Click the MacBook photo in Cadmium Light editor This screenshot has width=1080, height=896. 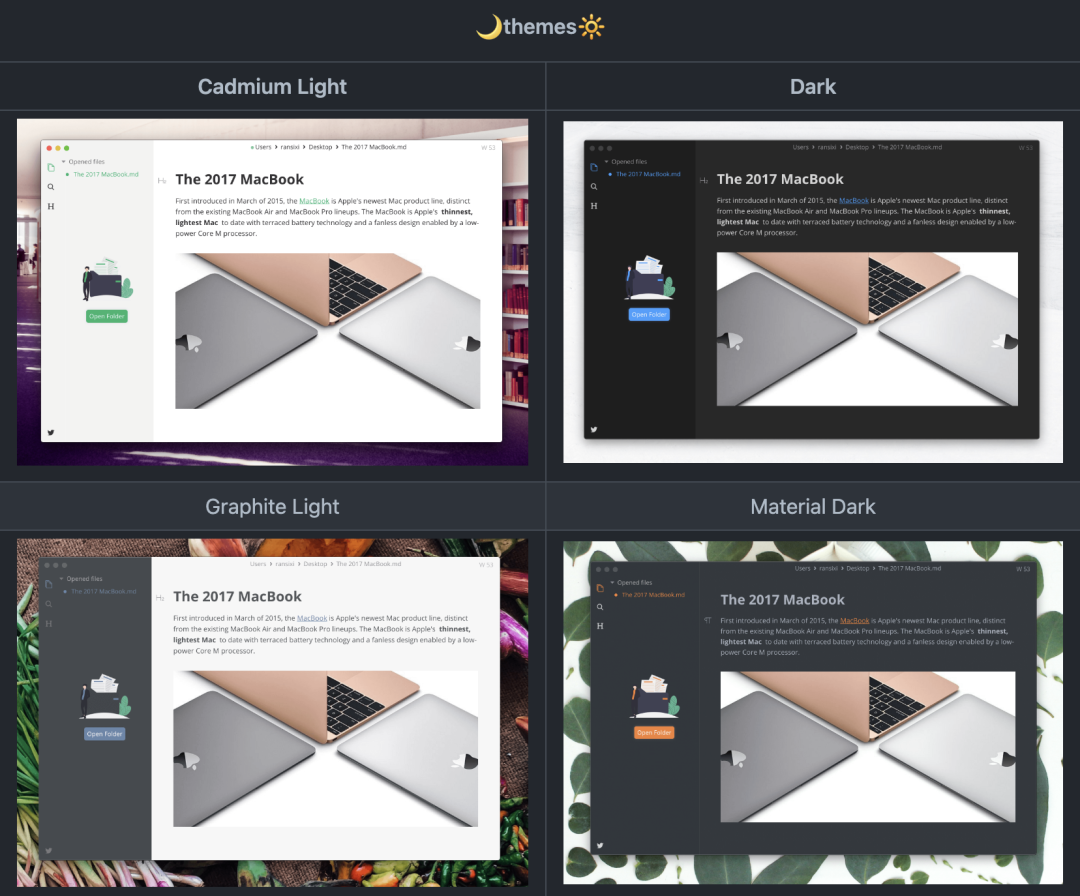(328, 331)
